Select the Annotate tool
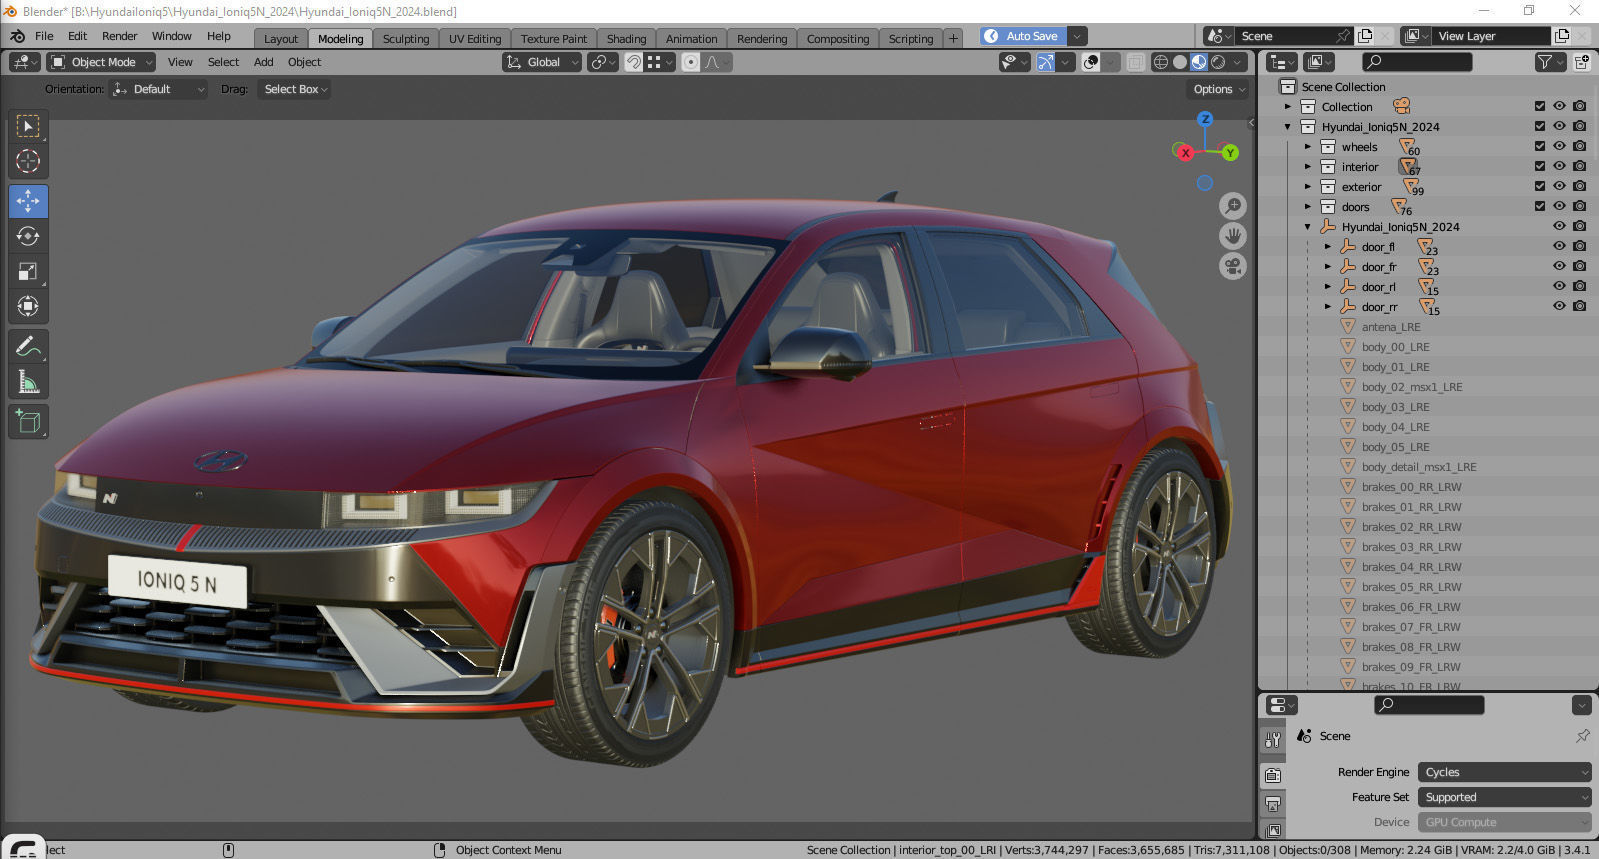This screenshot has width=1599, height=859. coord(28,346)
